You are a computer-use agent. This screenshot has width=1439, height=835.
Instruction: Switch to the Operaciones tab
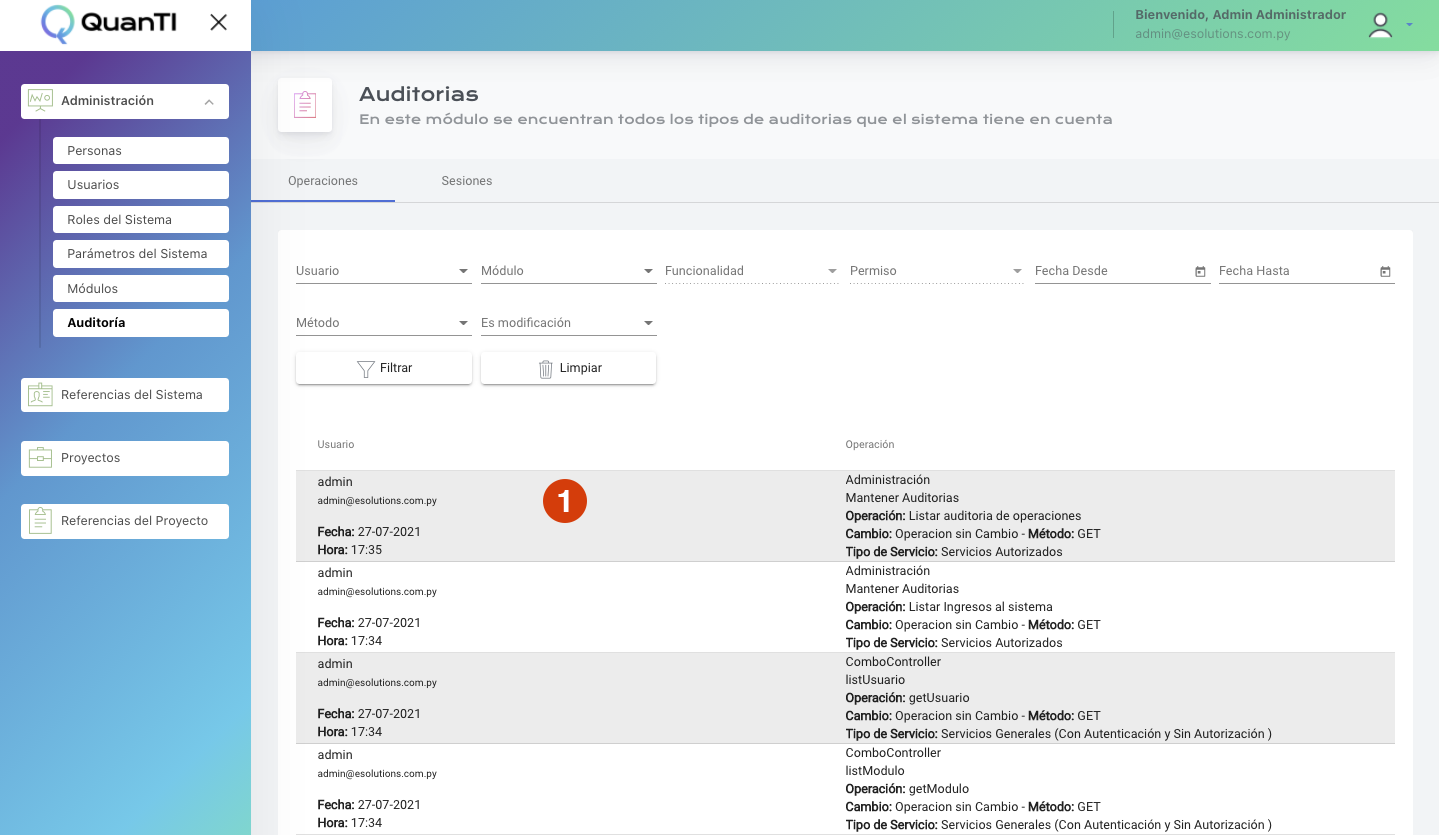click(323, 181)
